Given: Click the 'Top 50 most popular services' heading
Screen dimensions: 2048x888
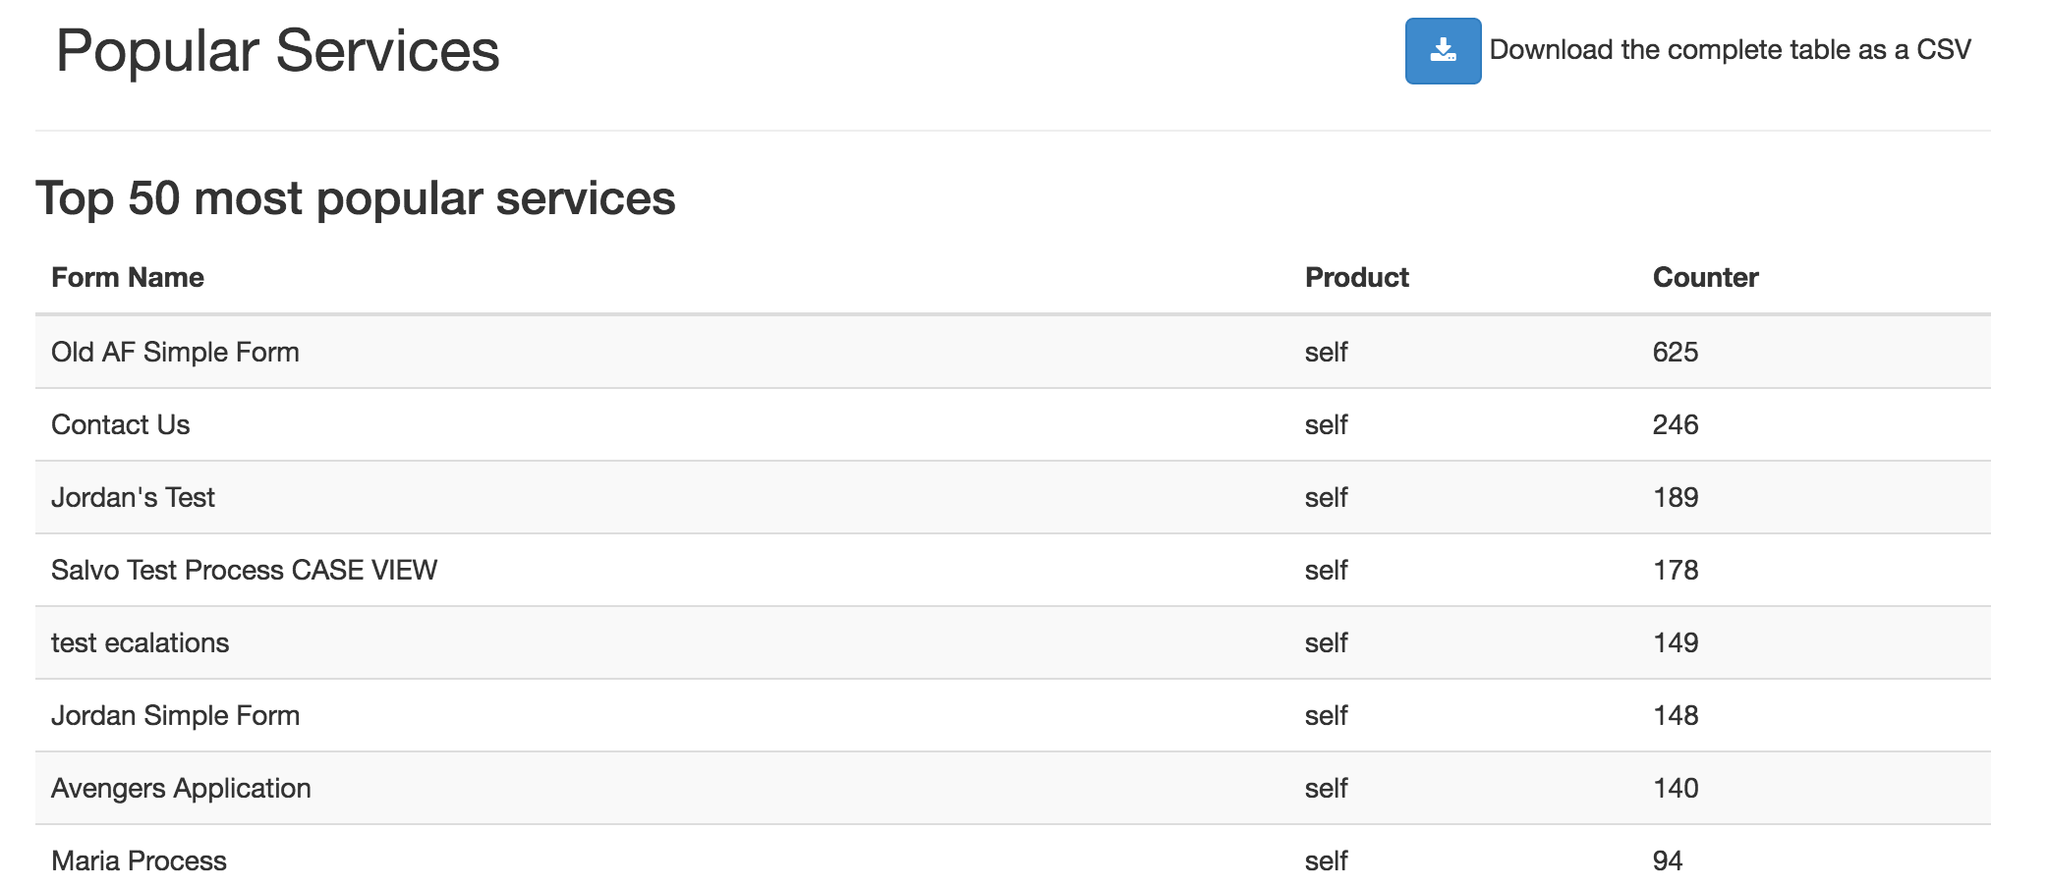Looking at the screenshot, I should click(355, 198).
